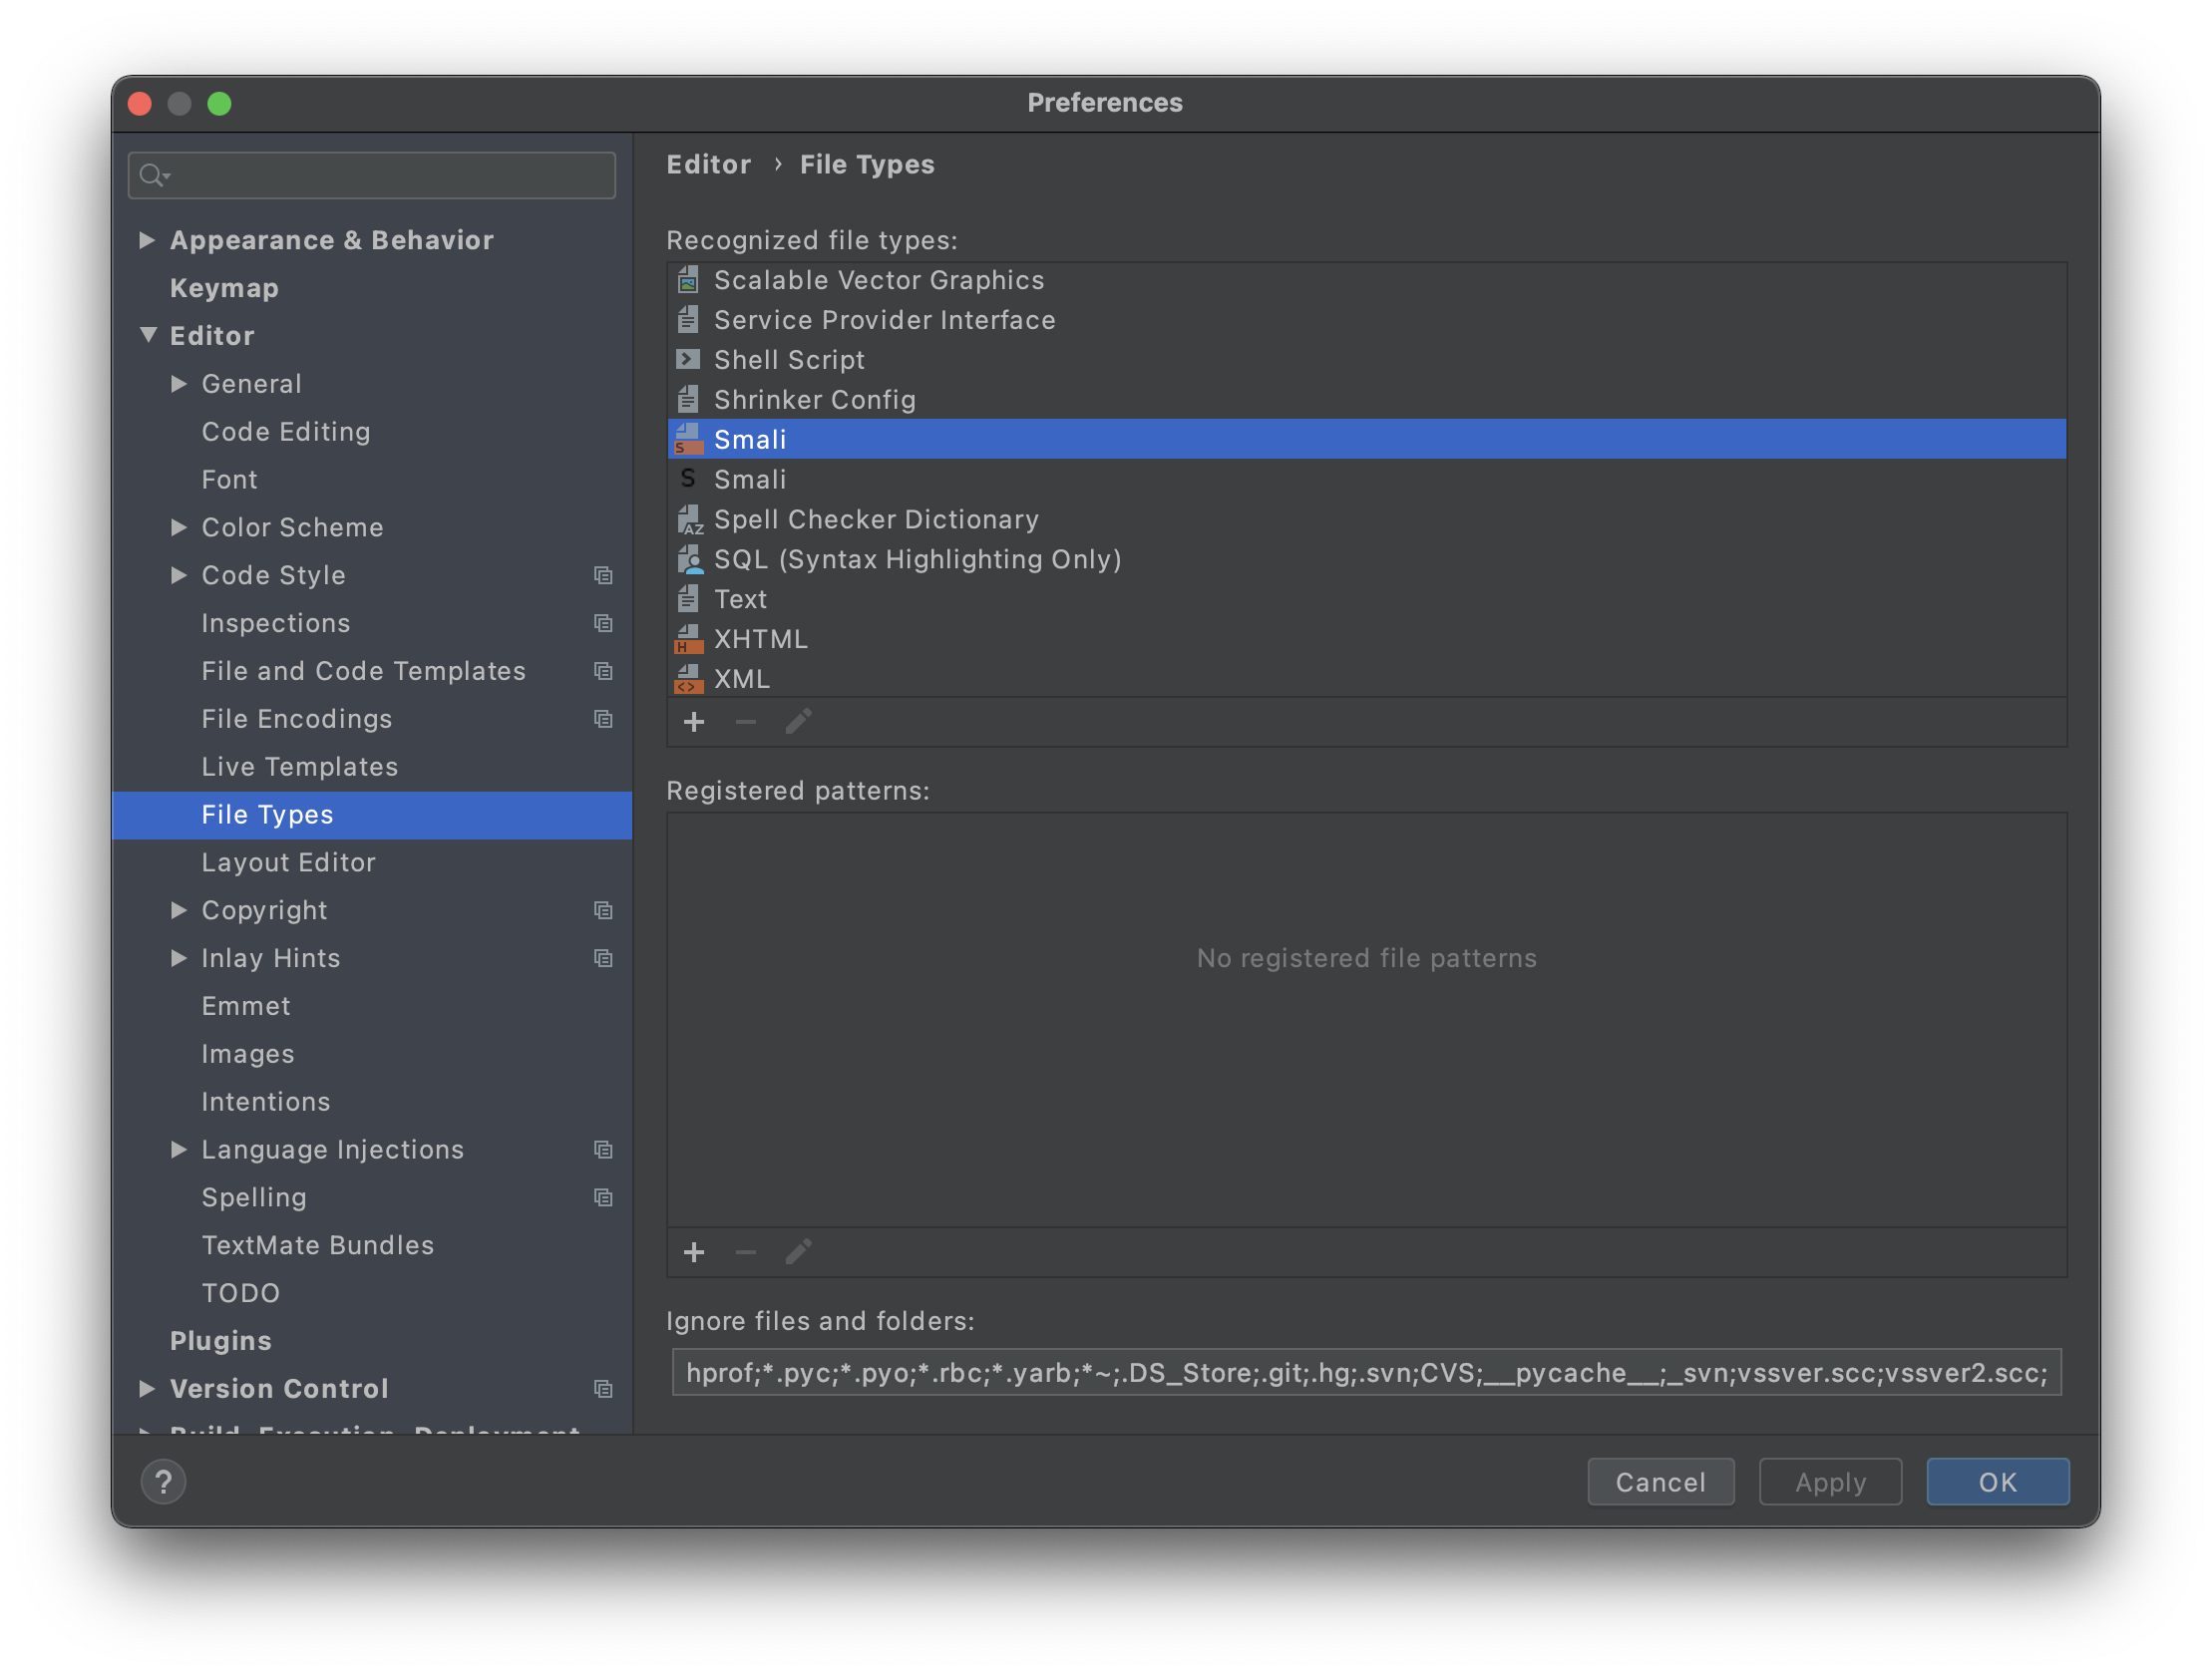Screen dimensions: 2212x1675
Task: Select SQL (Syntax Highlighting Only) row
Action: (1366, 560)
